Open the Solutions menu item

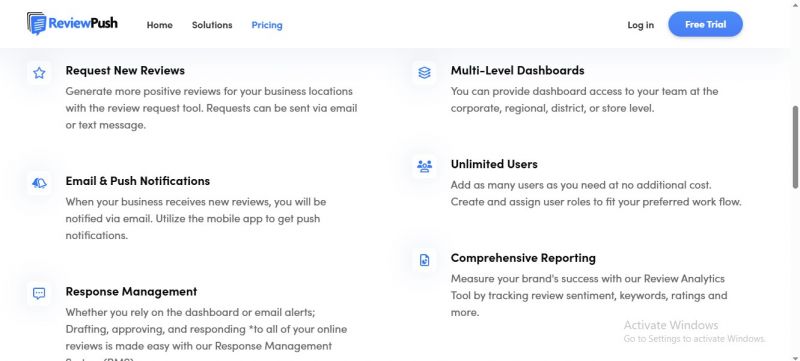pos(212,25)
